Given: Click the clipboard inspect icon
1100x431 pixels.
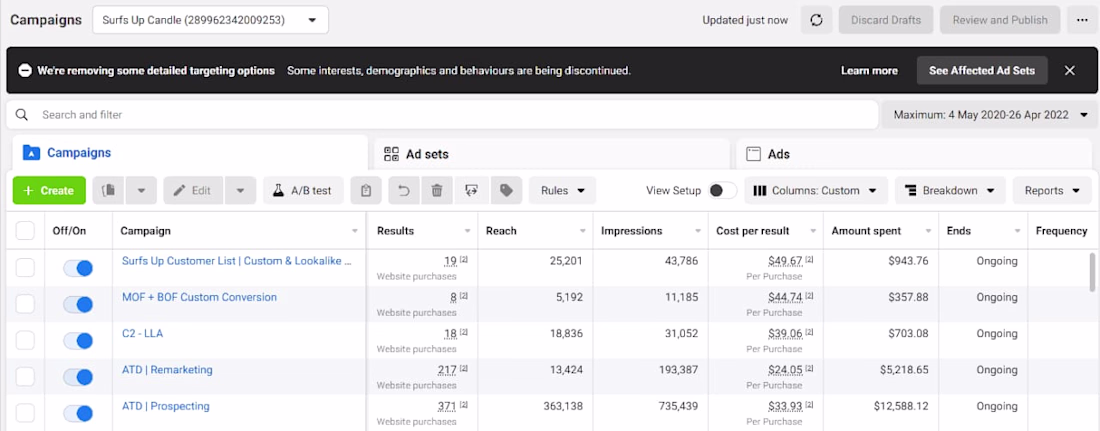Looking at the screenshot, I should 365,190.
